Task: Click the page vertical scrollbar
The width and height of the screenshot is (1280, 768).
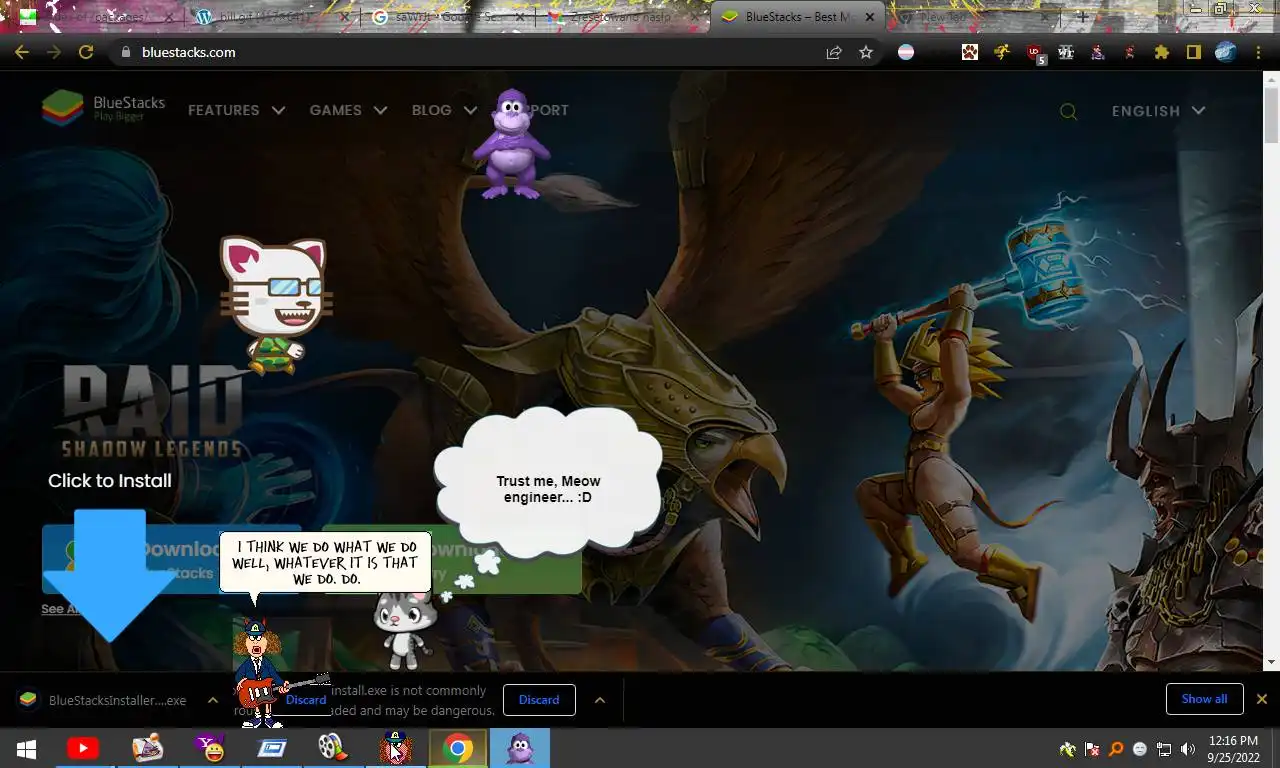Action: click(1272, 370)
